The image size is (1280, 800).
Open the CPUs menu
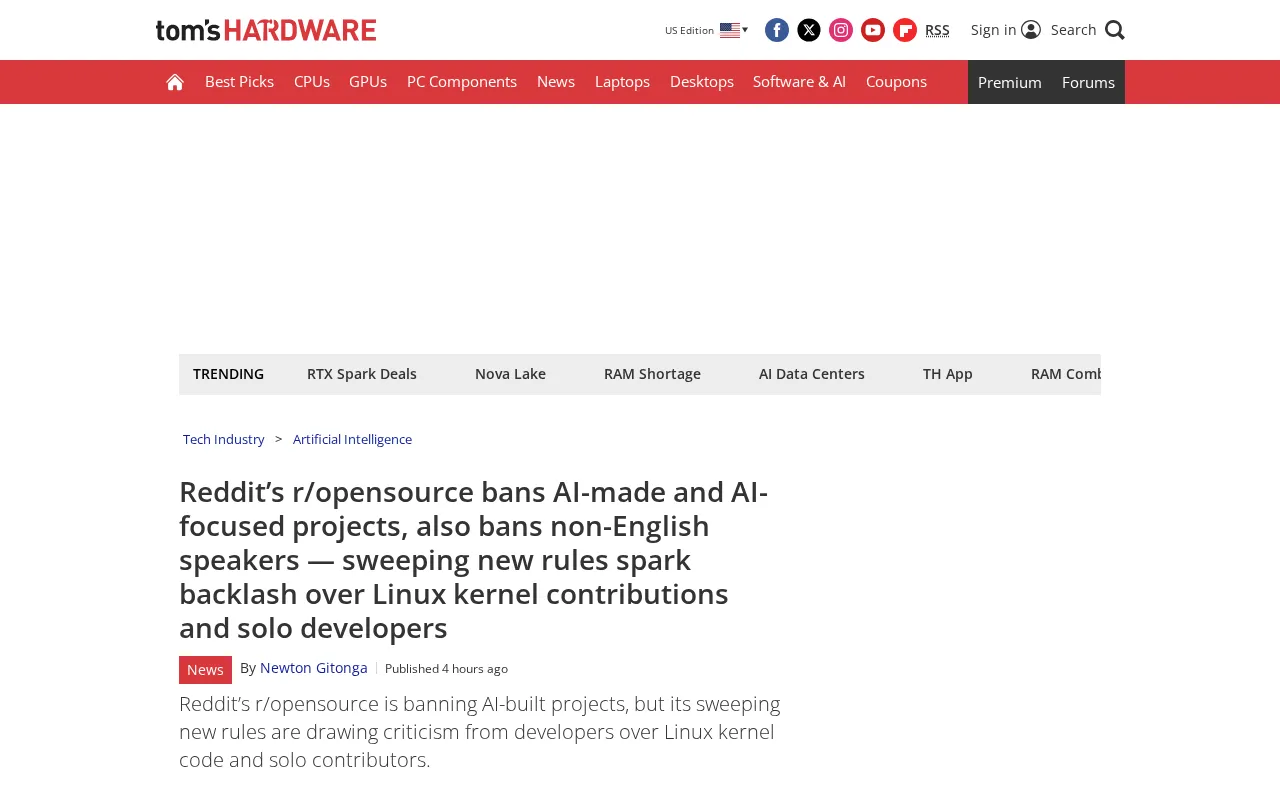coord(312,82)
